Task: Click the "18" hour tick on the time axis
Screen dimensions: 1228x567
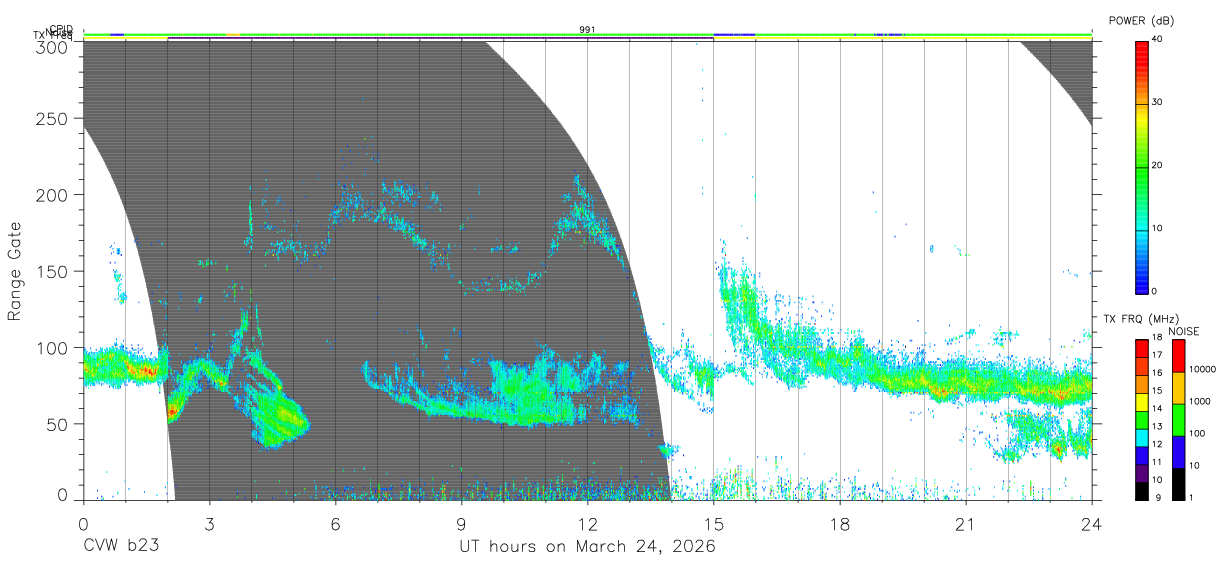Action: click(839, 523)
